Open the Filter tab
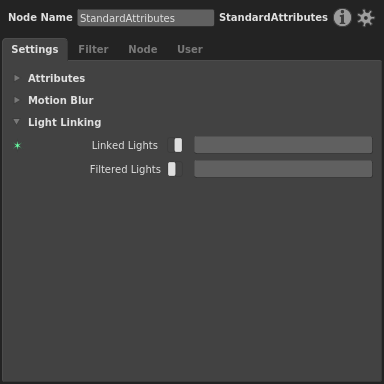This screenshot has height=384, width=384. (93, 49)
